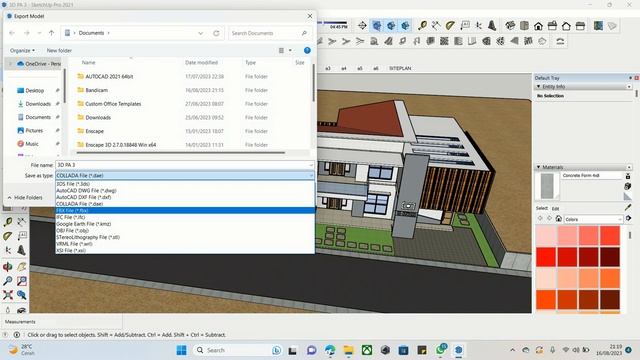Collapse the Materials panel

click(538, 167)
